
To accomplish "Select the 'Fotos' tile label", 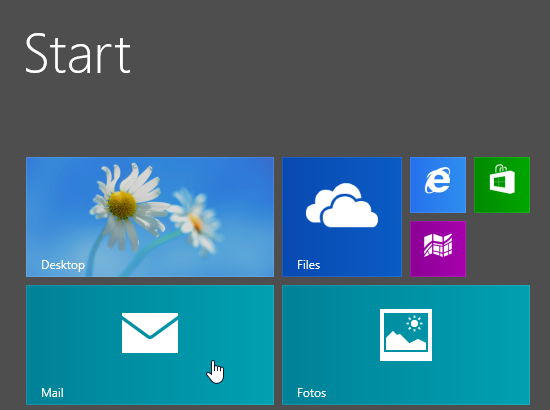I will coord(311,393).
